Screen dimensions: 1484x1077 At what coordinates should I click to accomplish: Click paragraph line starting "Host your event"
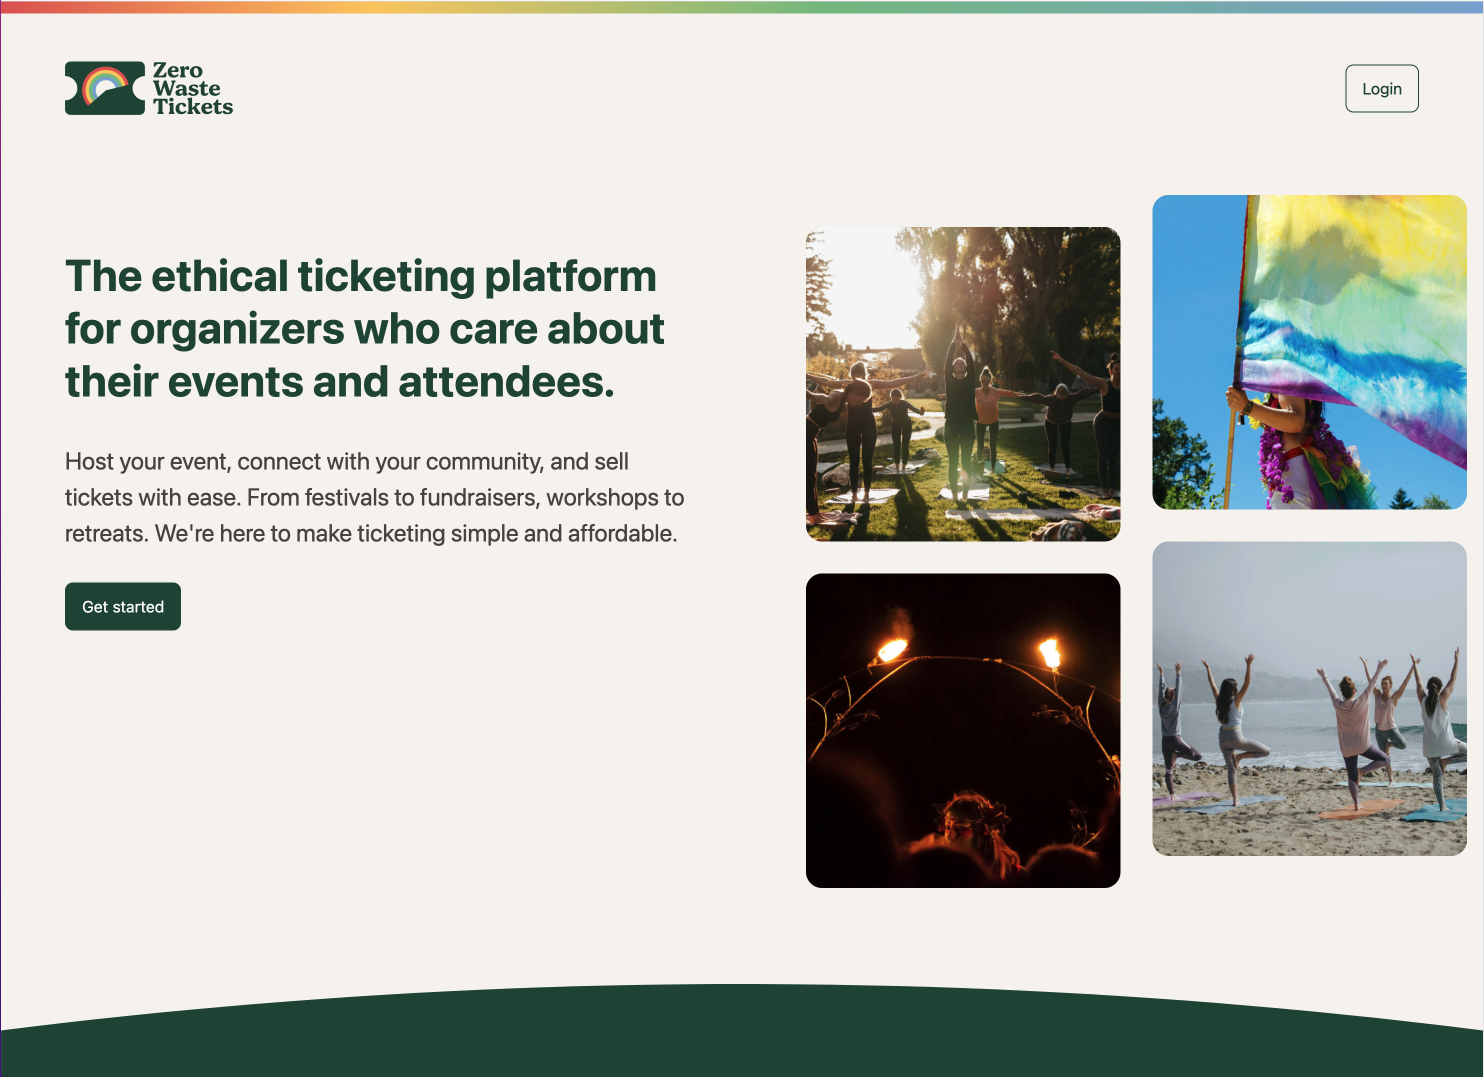(x=346, y=462)
